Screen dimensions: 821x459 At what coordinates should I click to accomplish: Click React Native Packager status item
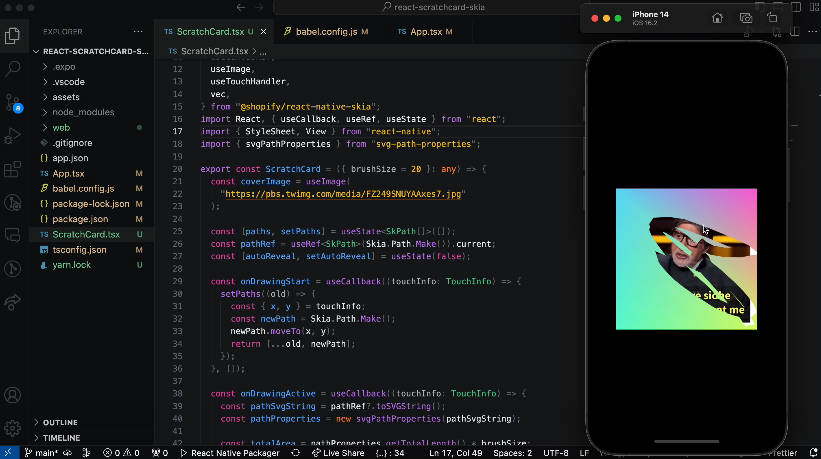coord(230,453)
